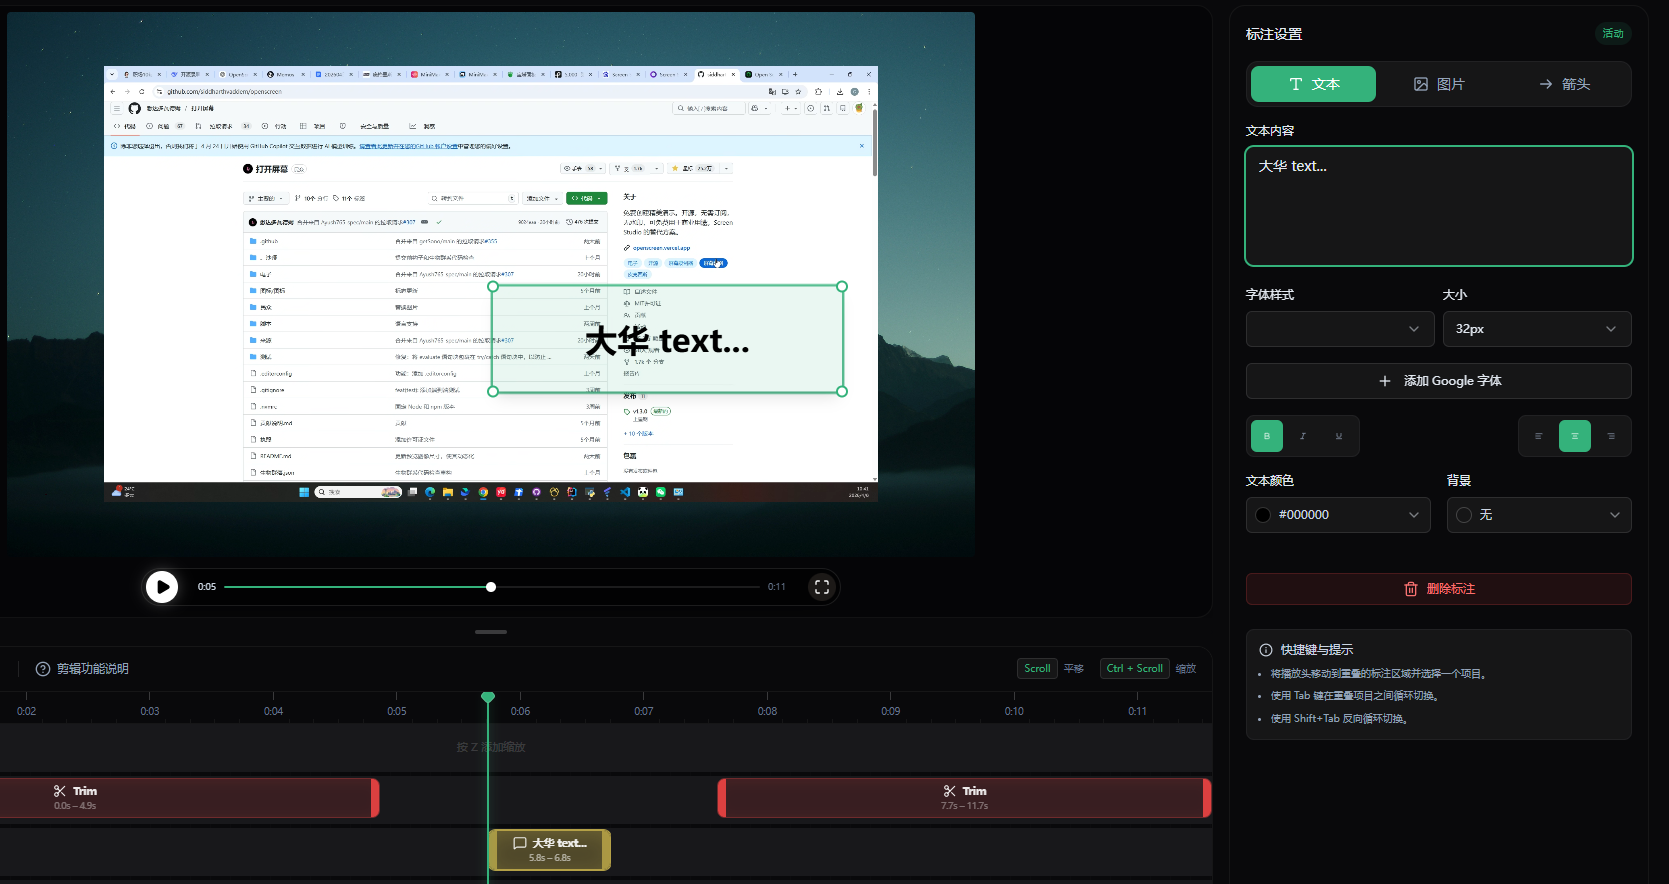
Task: Open 剪辑功能说明 help
Action: click(82, 669)
